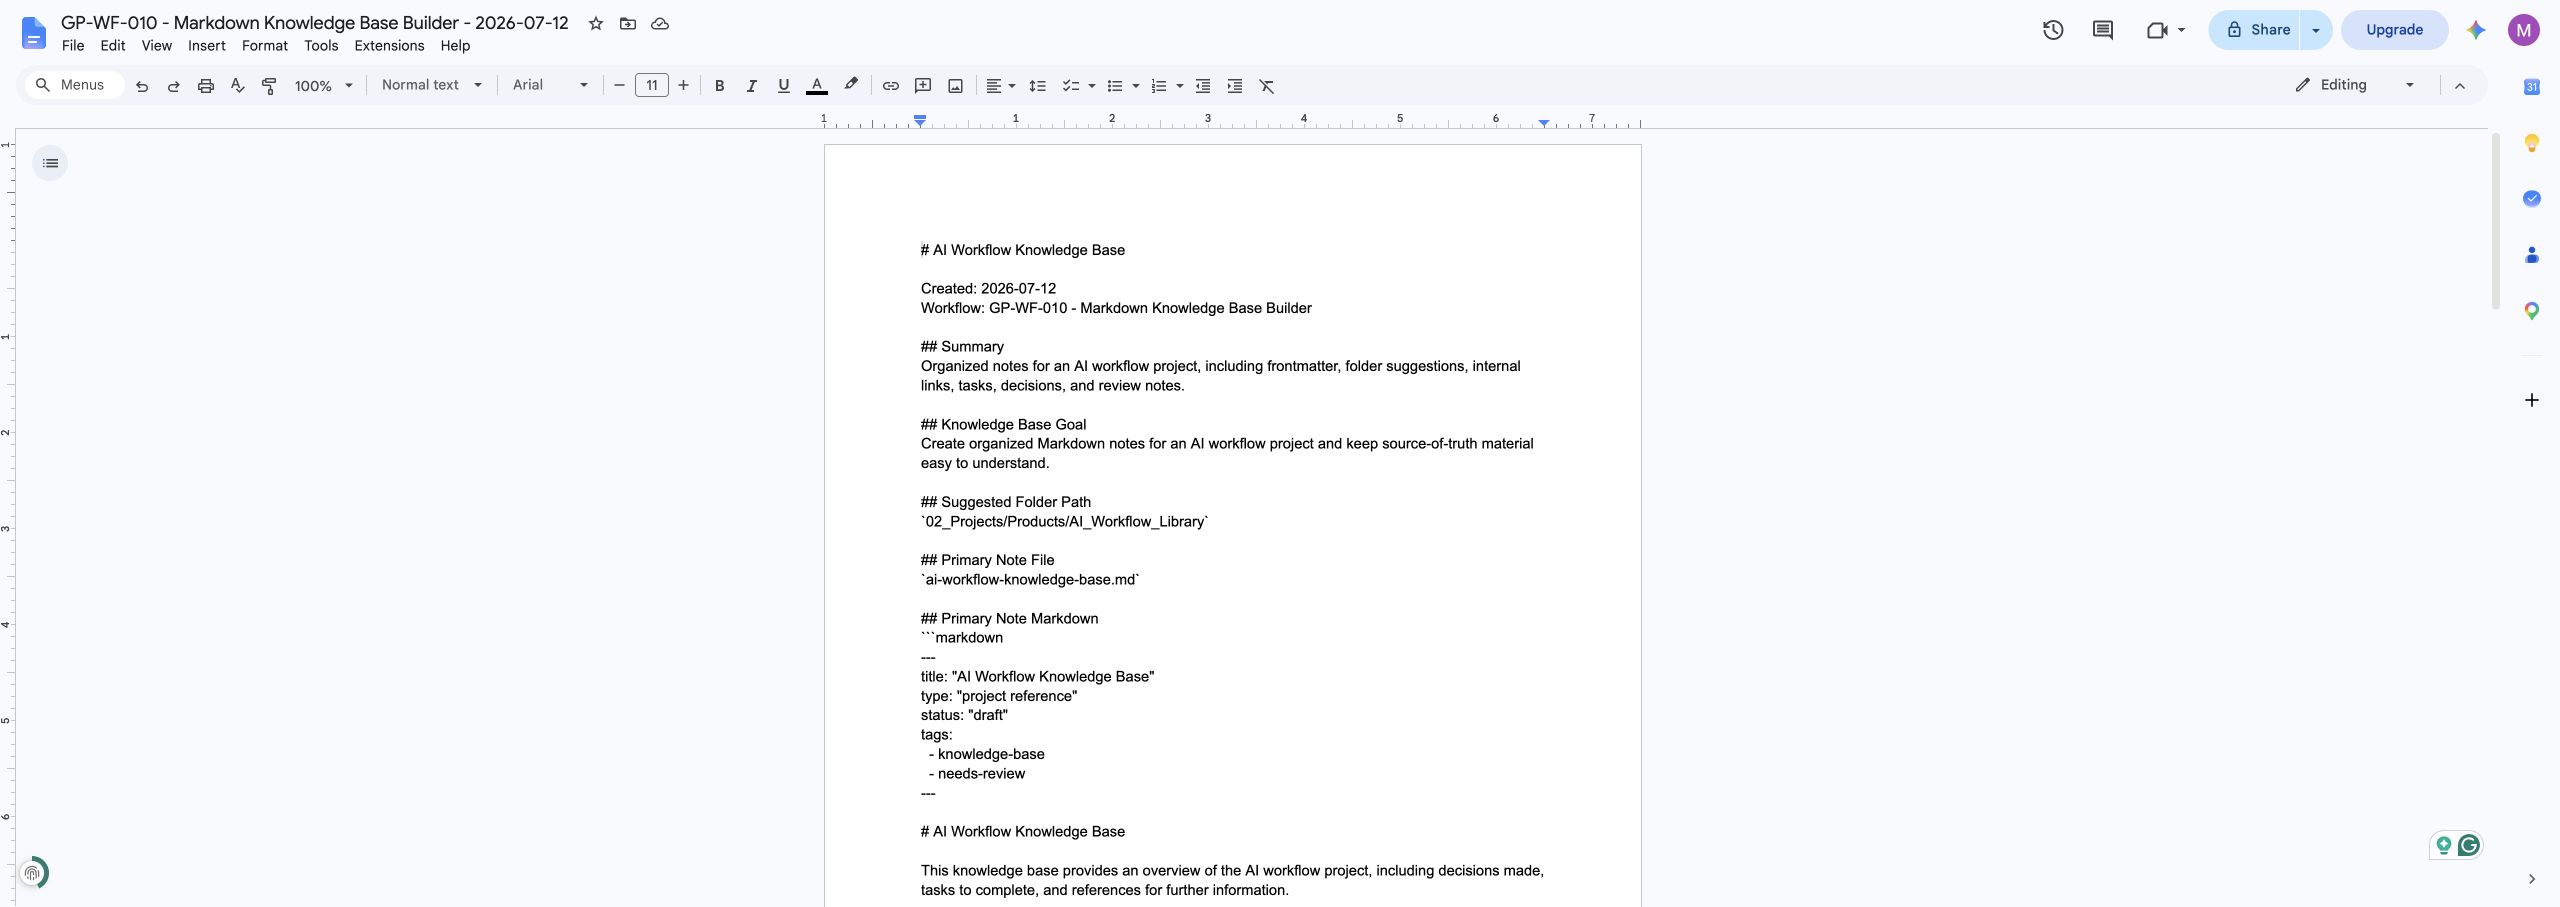
Task: Open the Edit menu
Action: (x=113, y=46)
